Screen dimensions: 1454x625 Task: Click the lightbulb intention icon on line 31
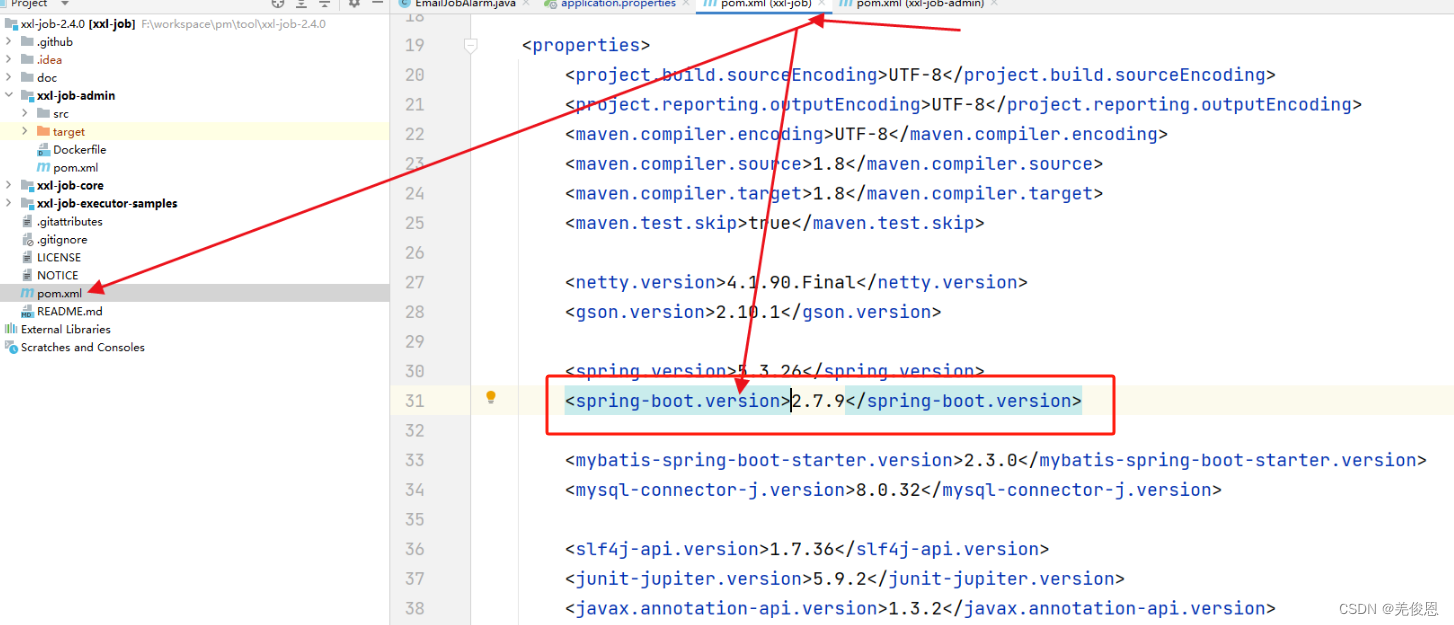(x=491, y=398)
